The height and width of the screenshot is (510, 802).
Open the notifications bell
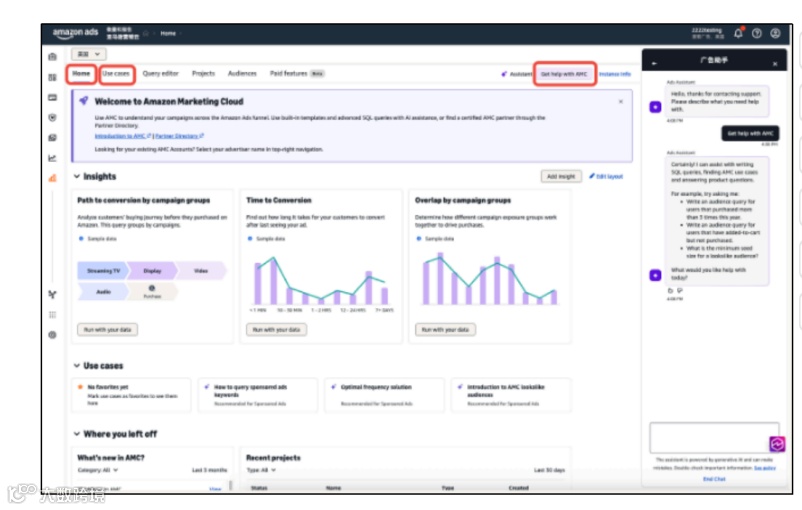(738, 34)
